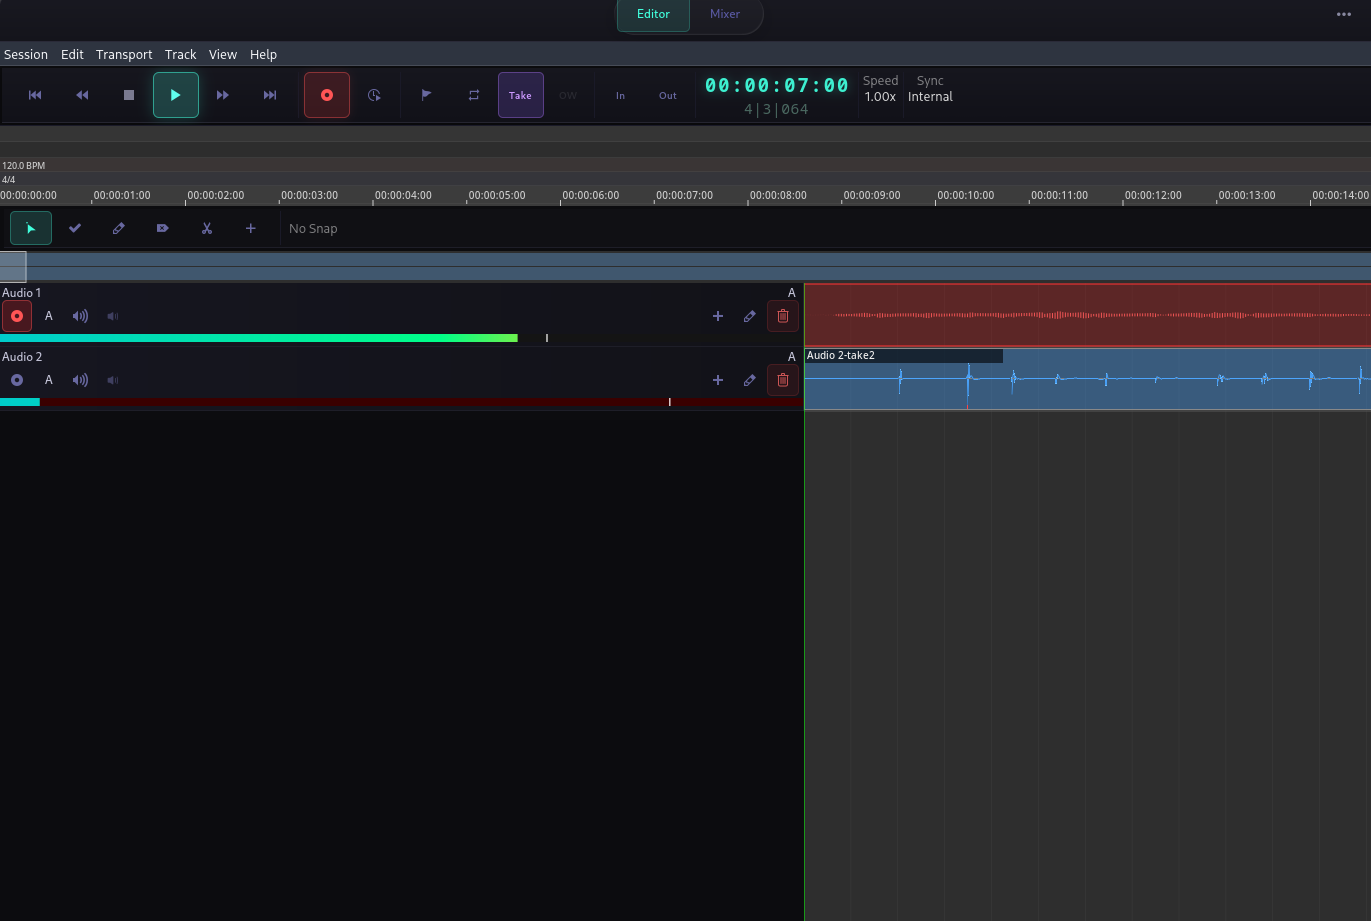Viewport: 1371px width, 921px height.
Task: Click the plus icon on Audio 2 track
Action: coord(717,380)
